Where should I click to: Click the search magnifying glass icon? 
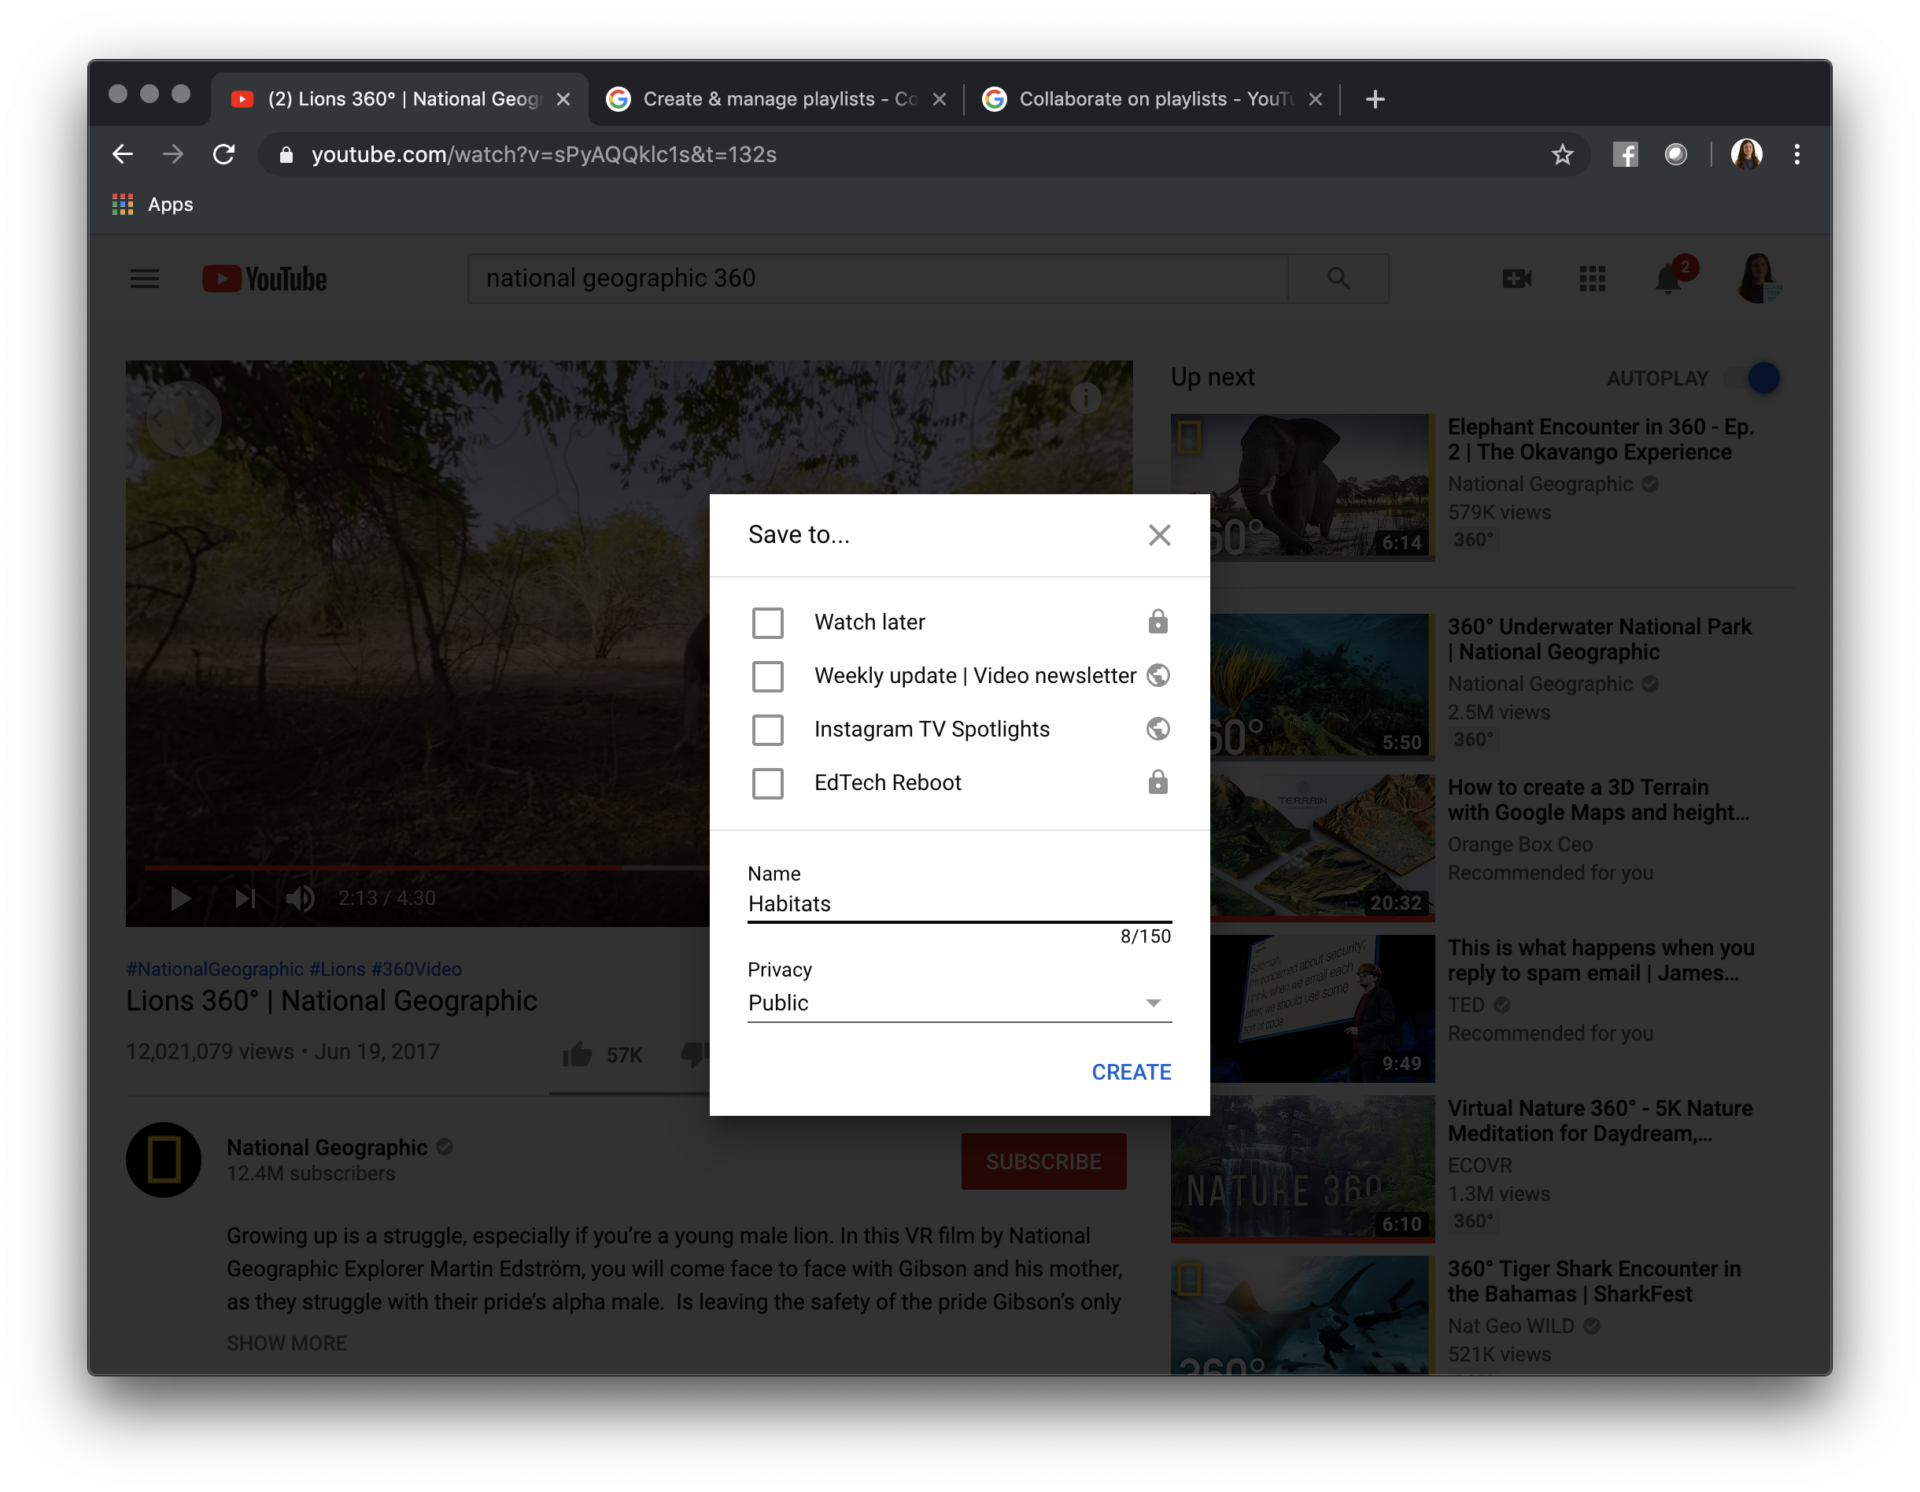[1338, 278]
